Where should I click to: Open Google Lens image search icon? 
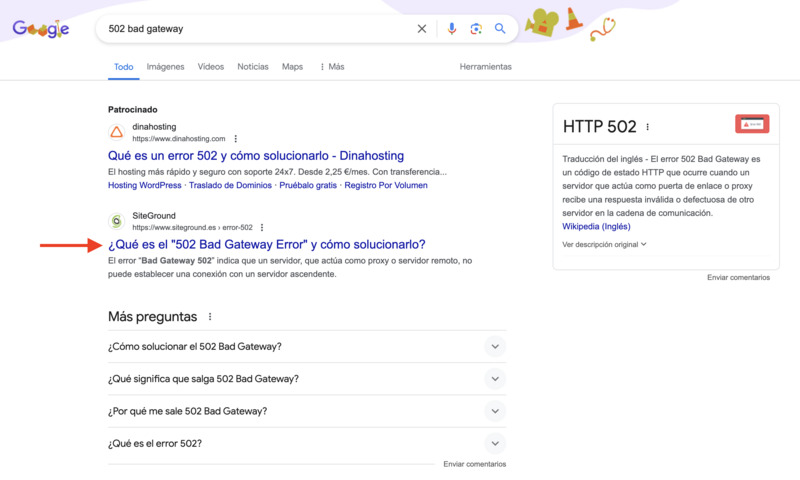(x=476, y=29)
